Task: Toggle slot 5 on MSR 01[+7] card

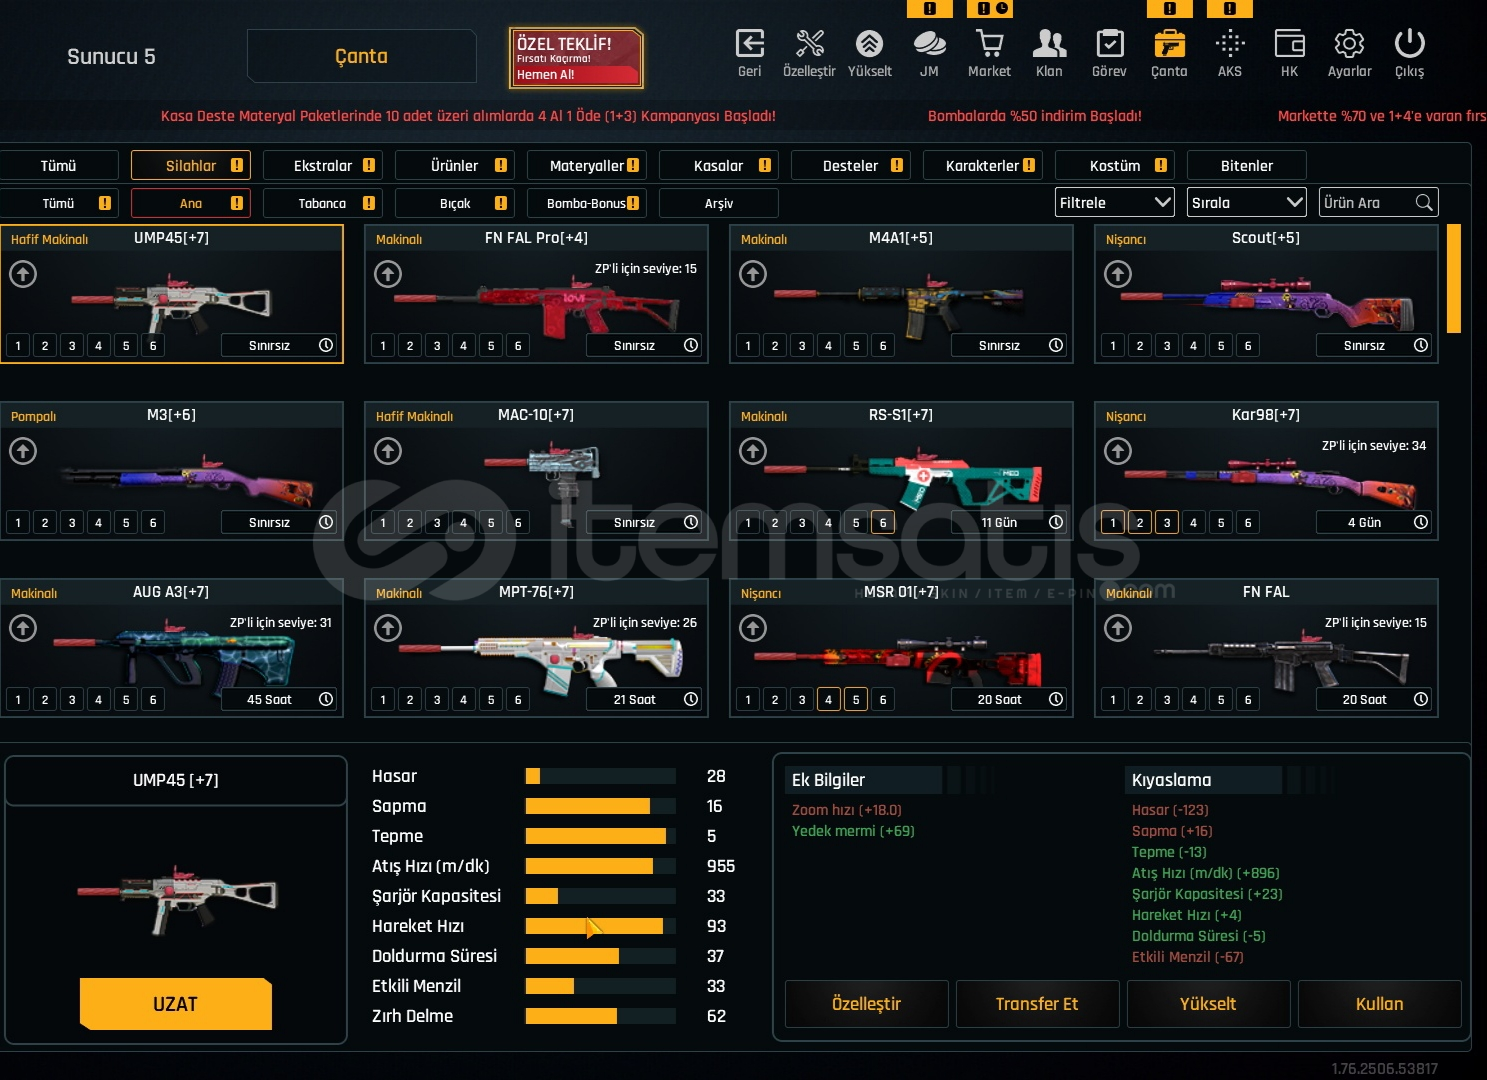Action: coord(856,699)
